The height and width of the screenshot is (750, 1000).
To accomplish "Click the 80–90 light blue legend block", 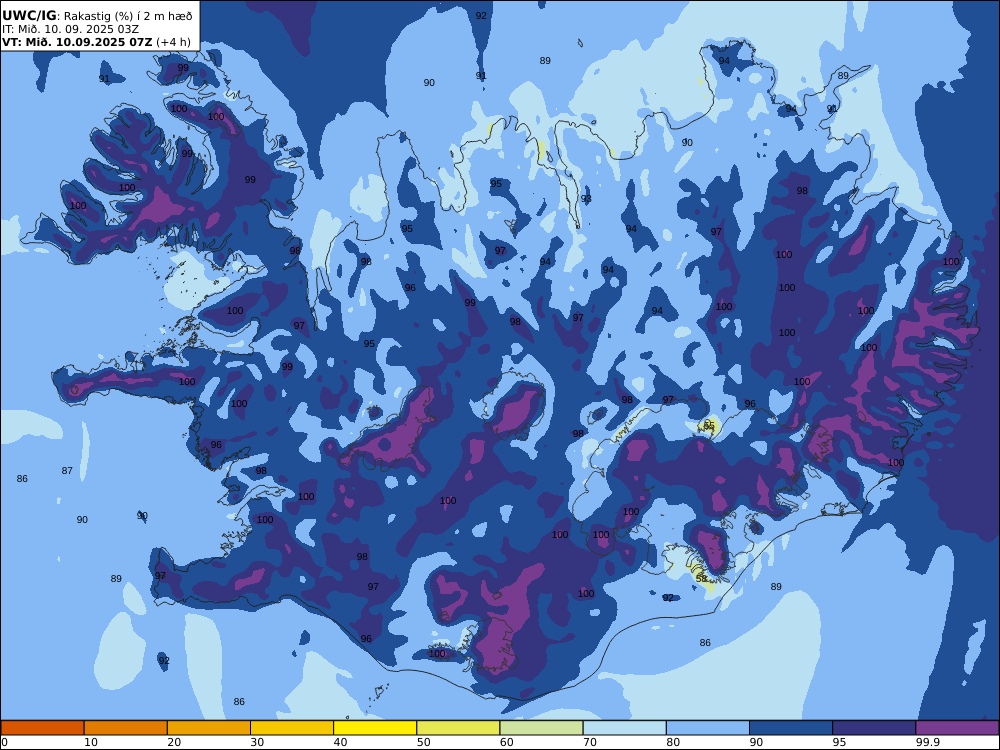I will point(708,728).
